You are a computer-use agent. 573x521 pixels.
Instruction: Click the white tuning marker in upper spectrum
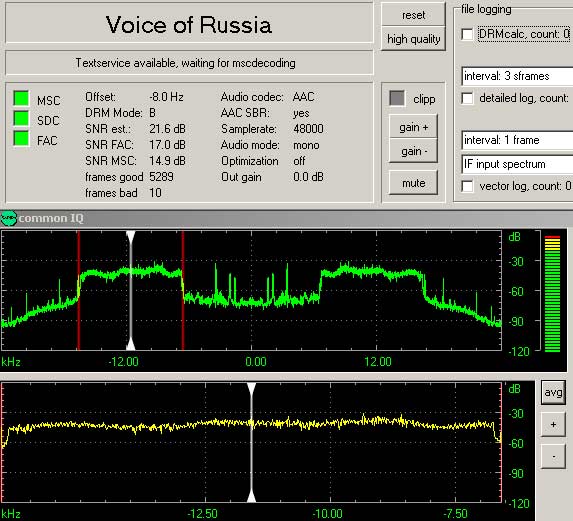pyautogui.click(x=130, y=290)
